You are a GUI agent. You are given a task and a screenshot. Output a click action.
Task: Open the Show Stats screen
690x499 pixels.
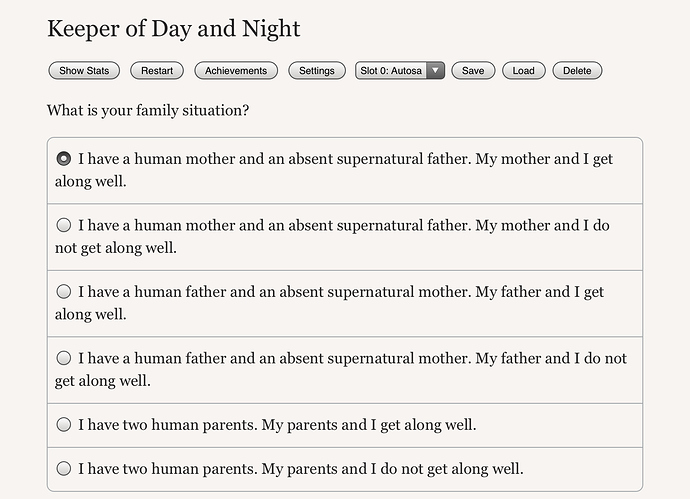[84, 71]
